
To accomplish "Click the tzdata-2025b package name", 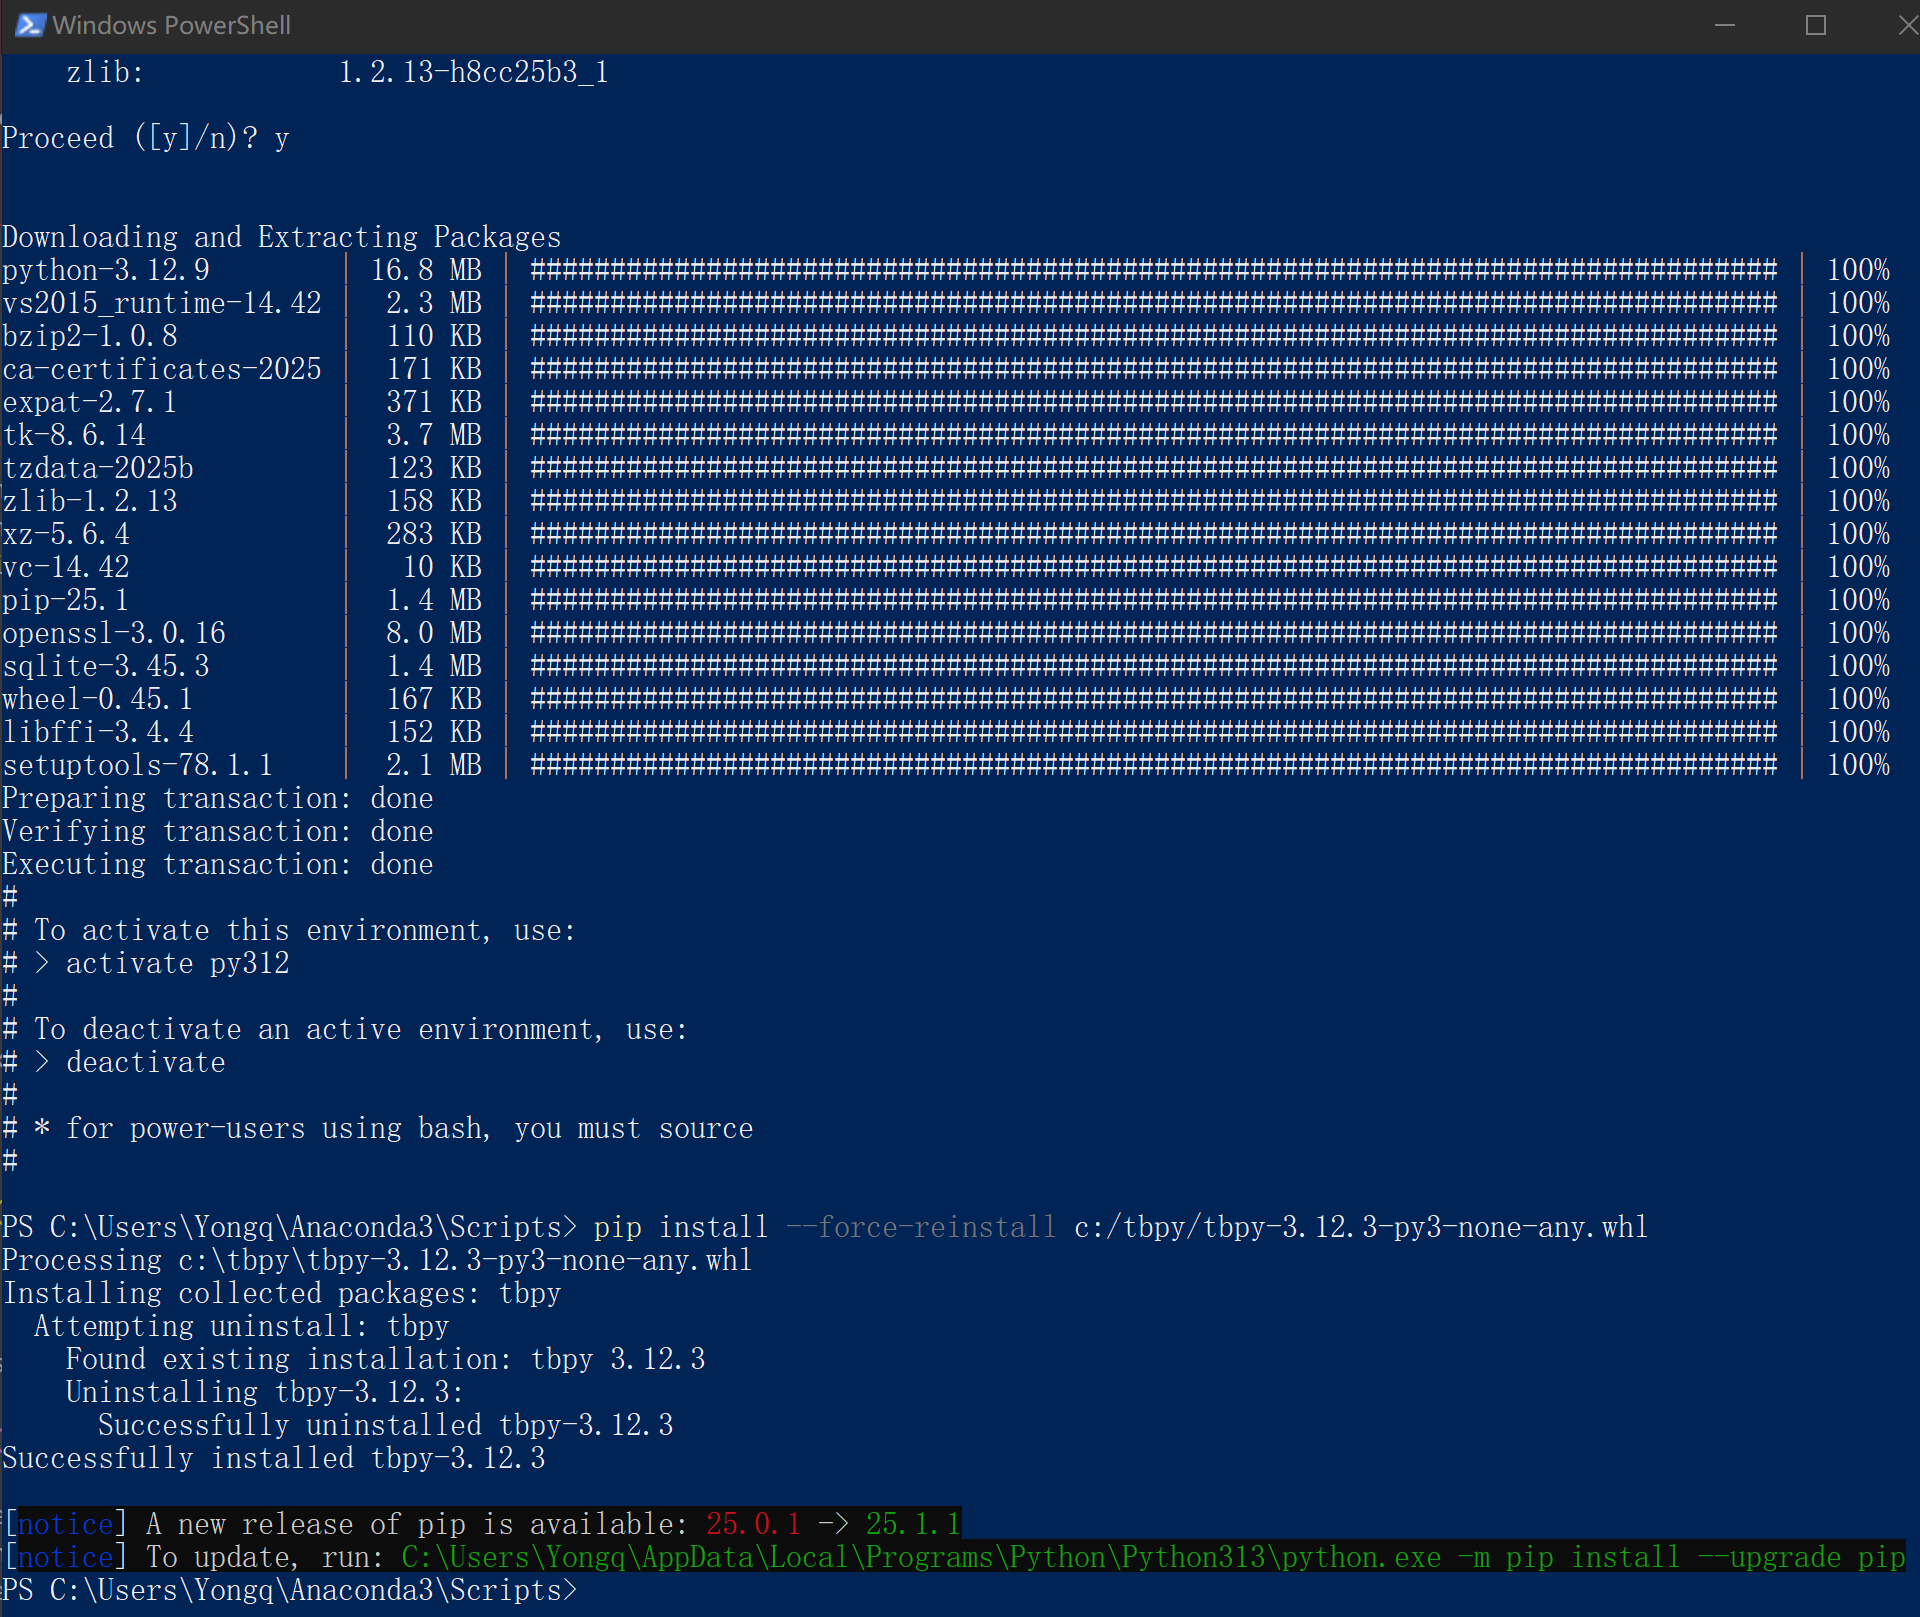I will click(x=98, y=468).
